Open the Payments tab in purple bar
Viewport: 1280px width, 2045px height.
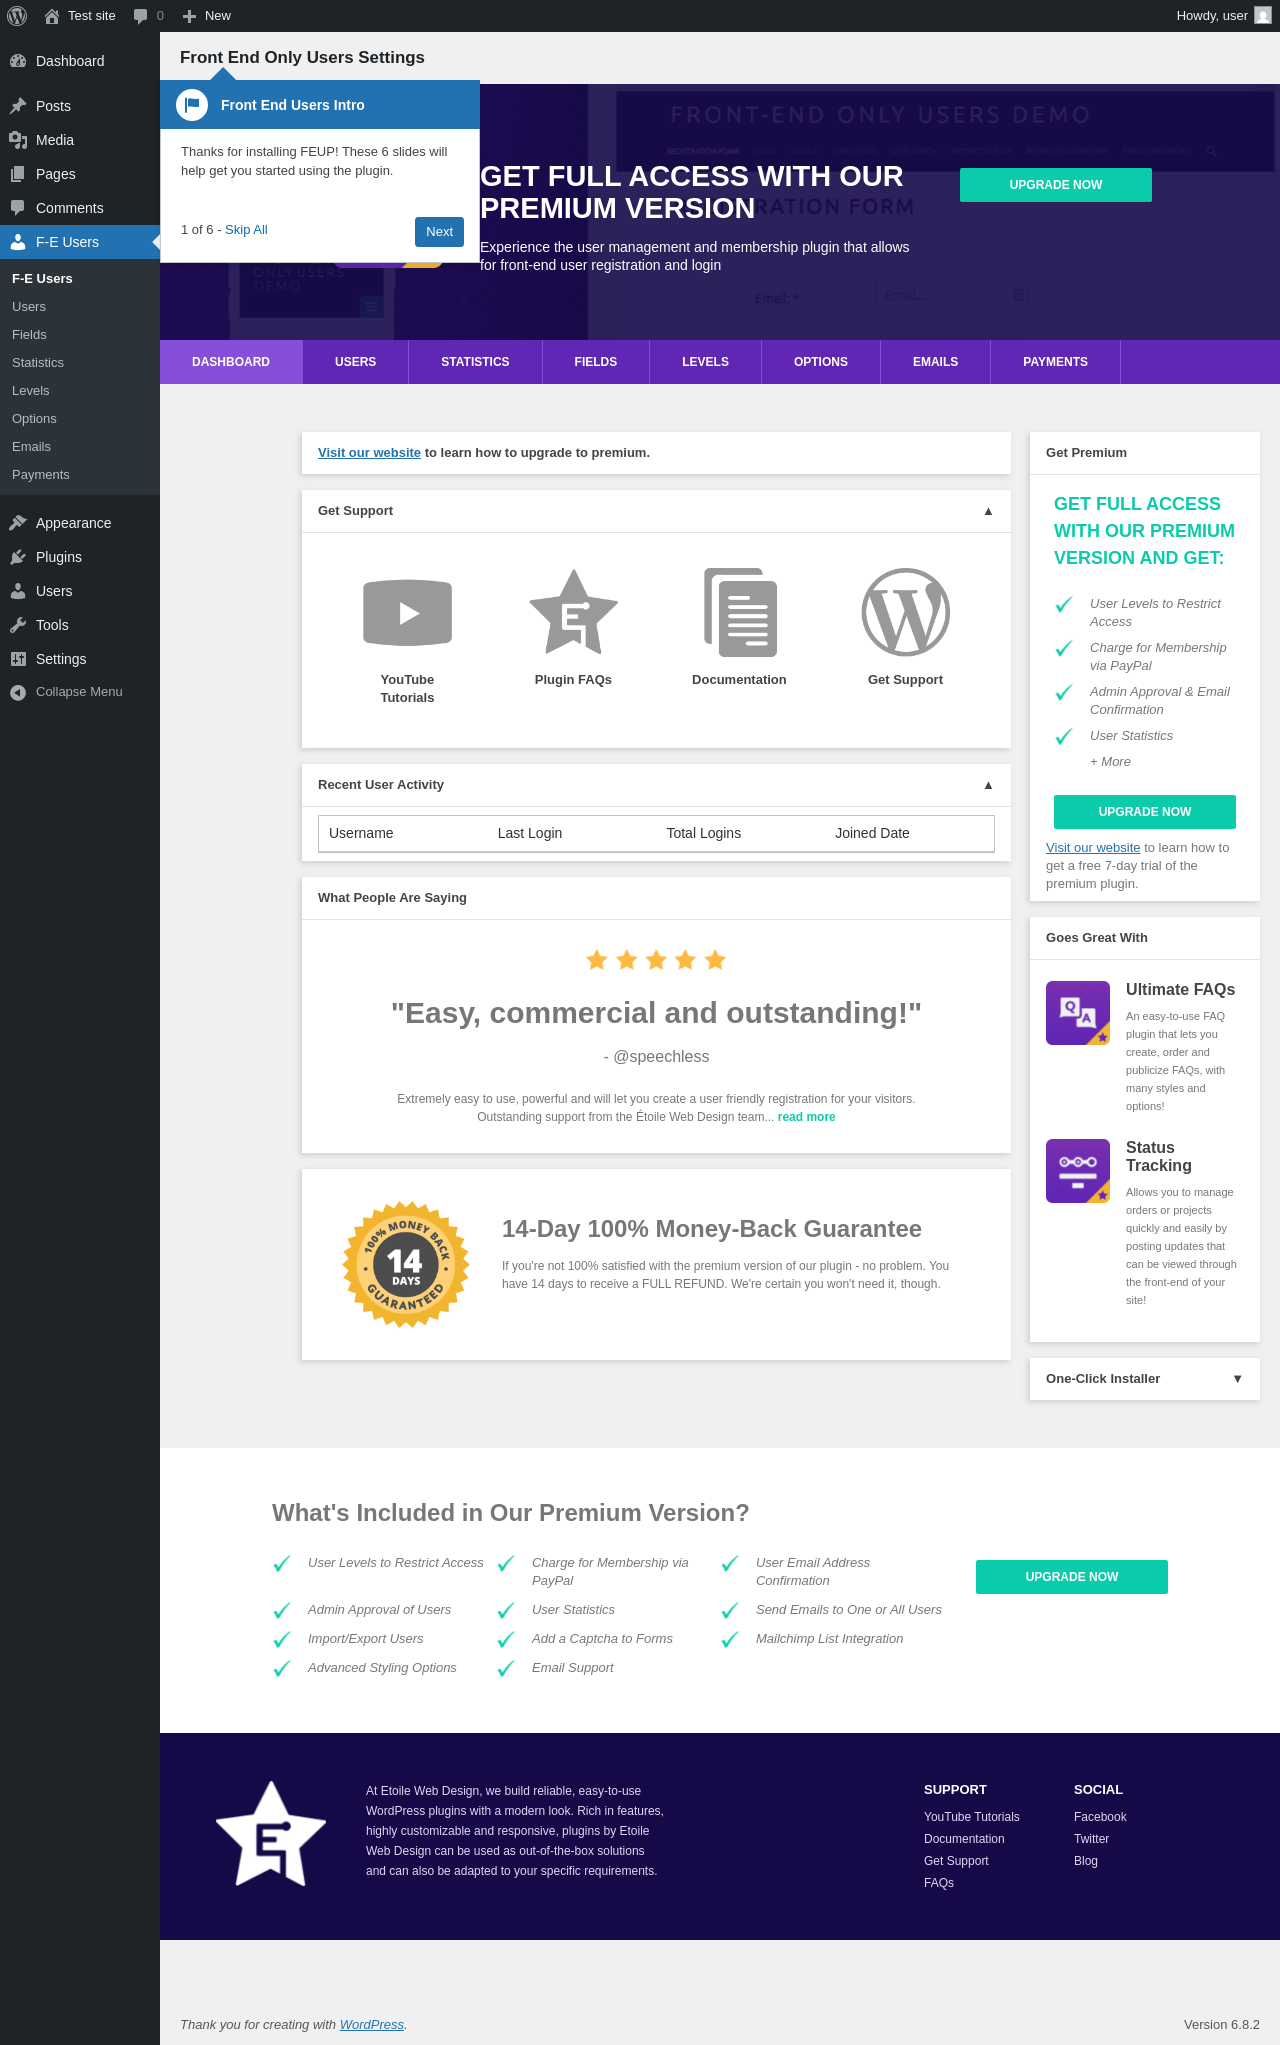coord(1055,362)
